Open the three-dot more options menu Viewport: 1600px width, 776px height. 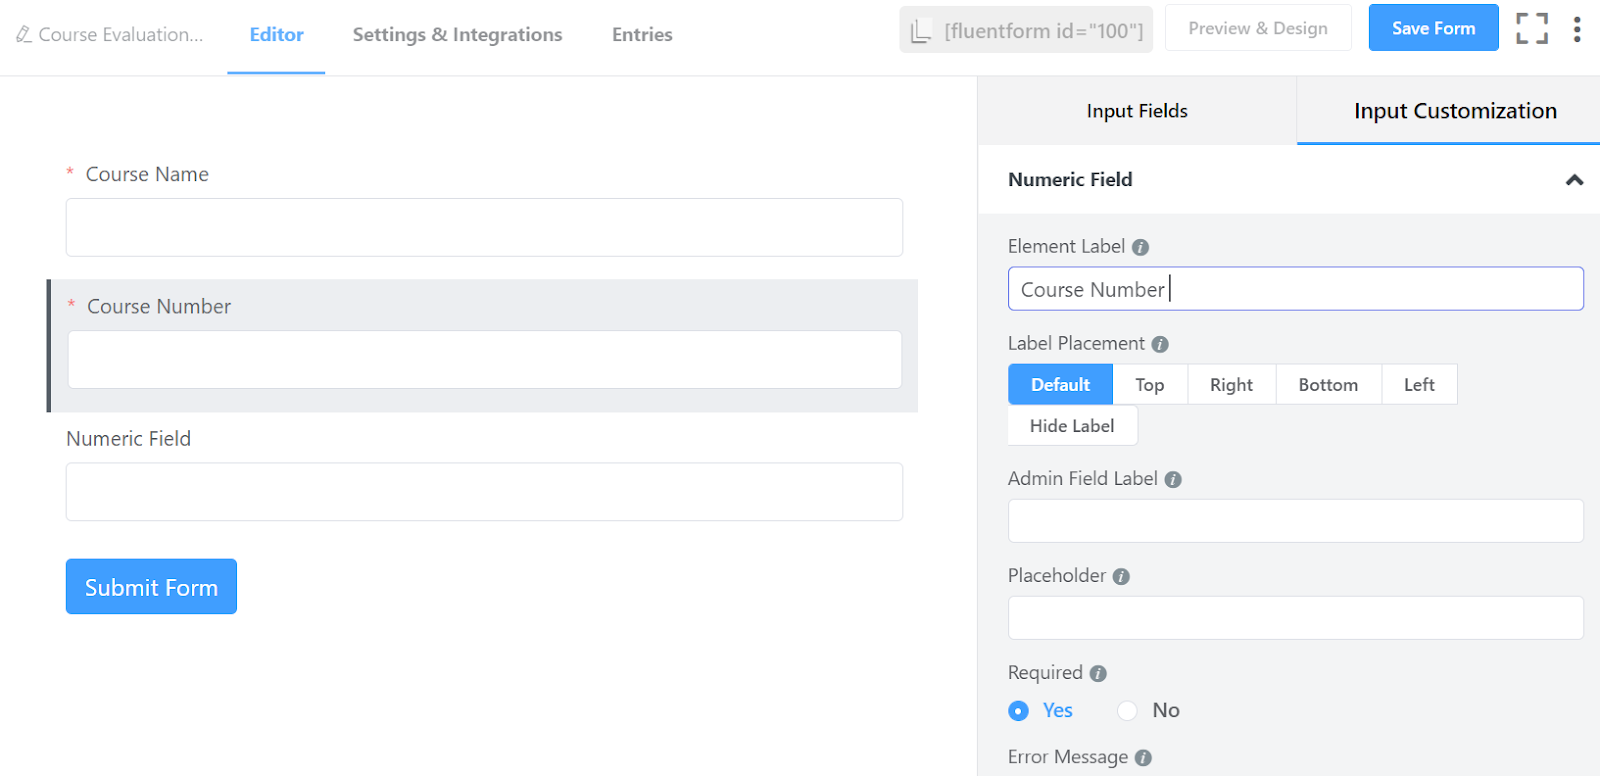coord(1577,28)
